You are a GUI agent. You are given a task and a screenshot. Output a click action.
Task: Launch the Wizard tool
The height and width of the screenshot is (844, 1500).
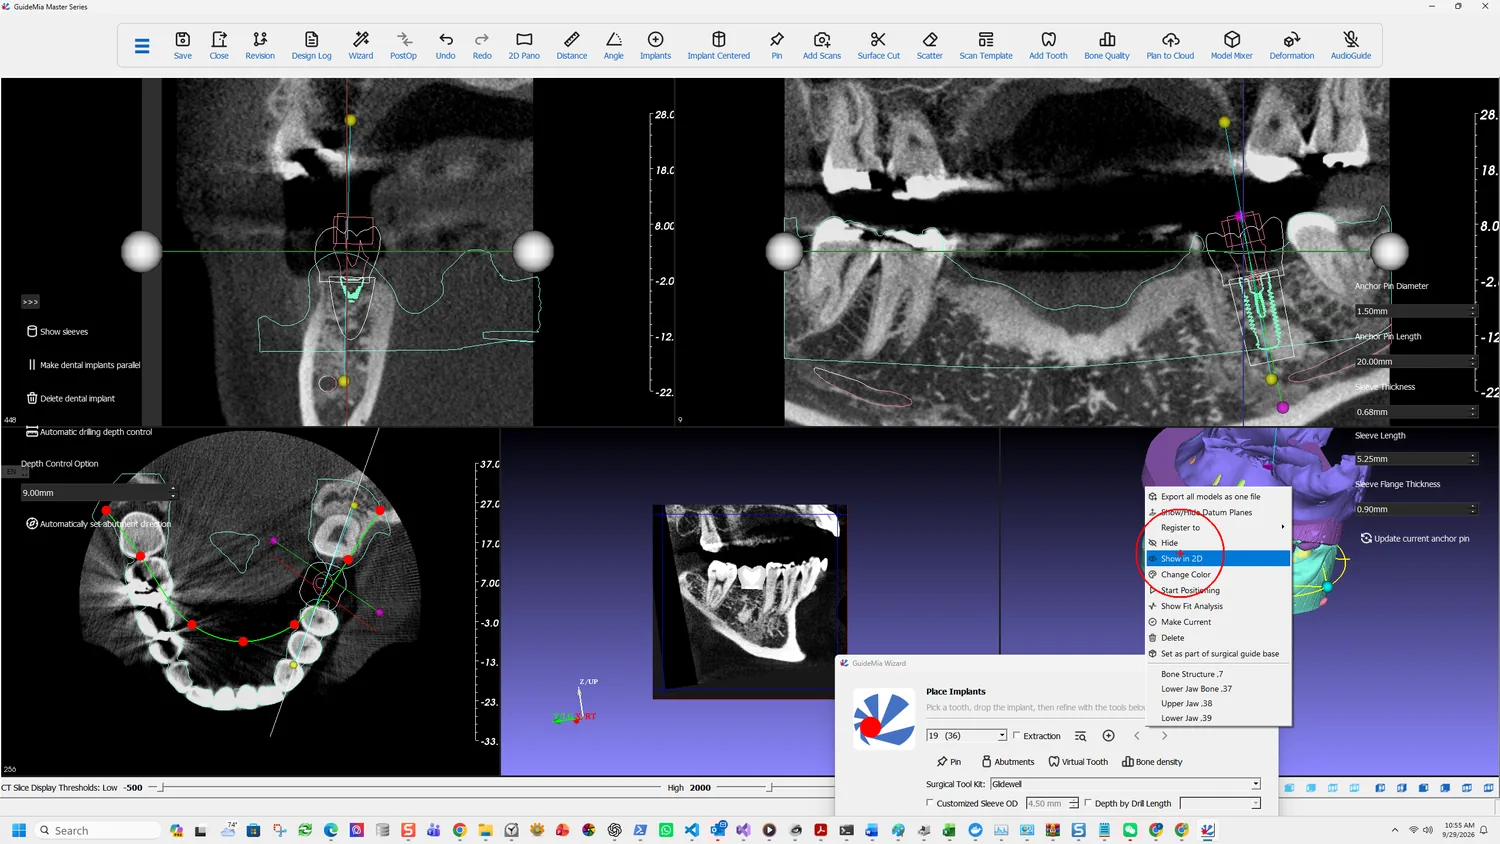[361, 45]
